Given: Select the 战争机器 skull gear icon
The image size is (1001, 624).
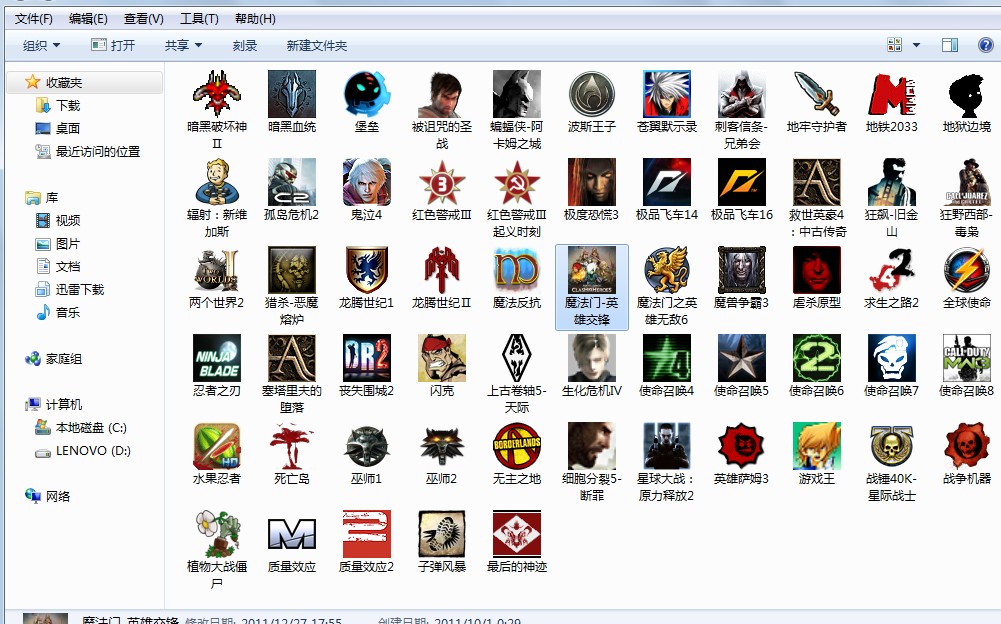Looking at the screenshot, I should pos(967,446).
